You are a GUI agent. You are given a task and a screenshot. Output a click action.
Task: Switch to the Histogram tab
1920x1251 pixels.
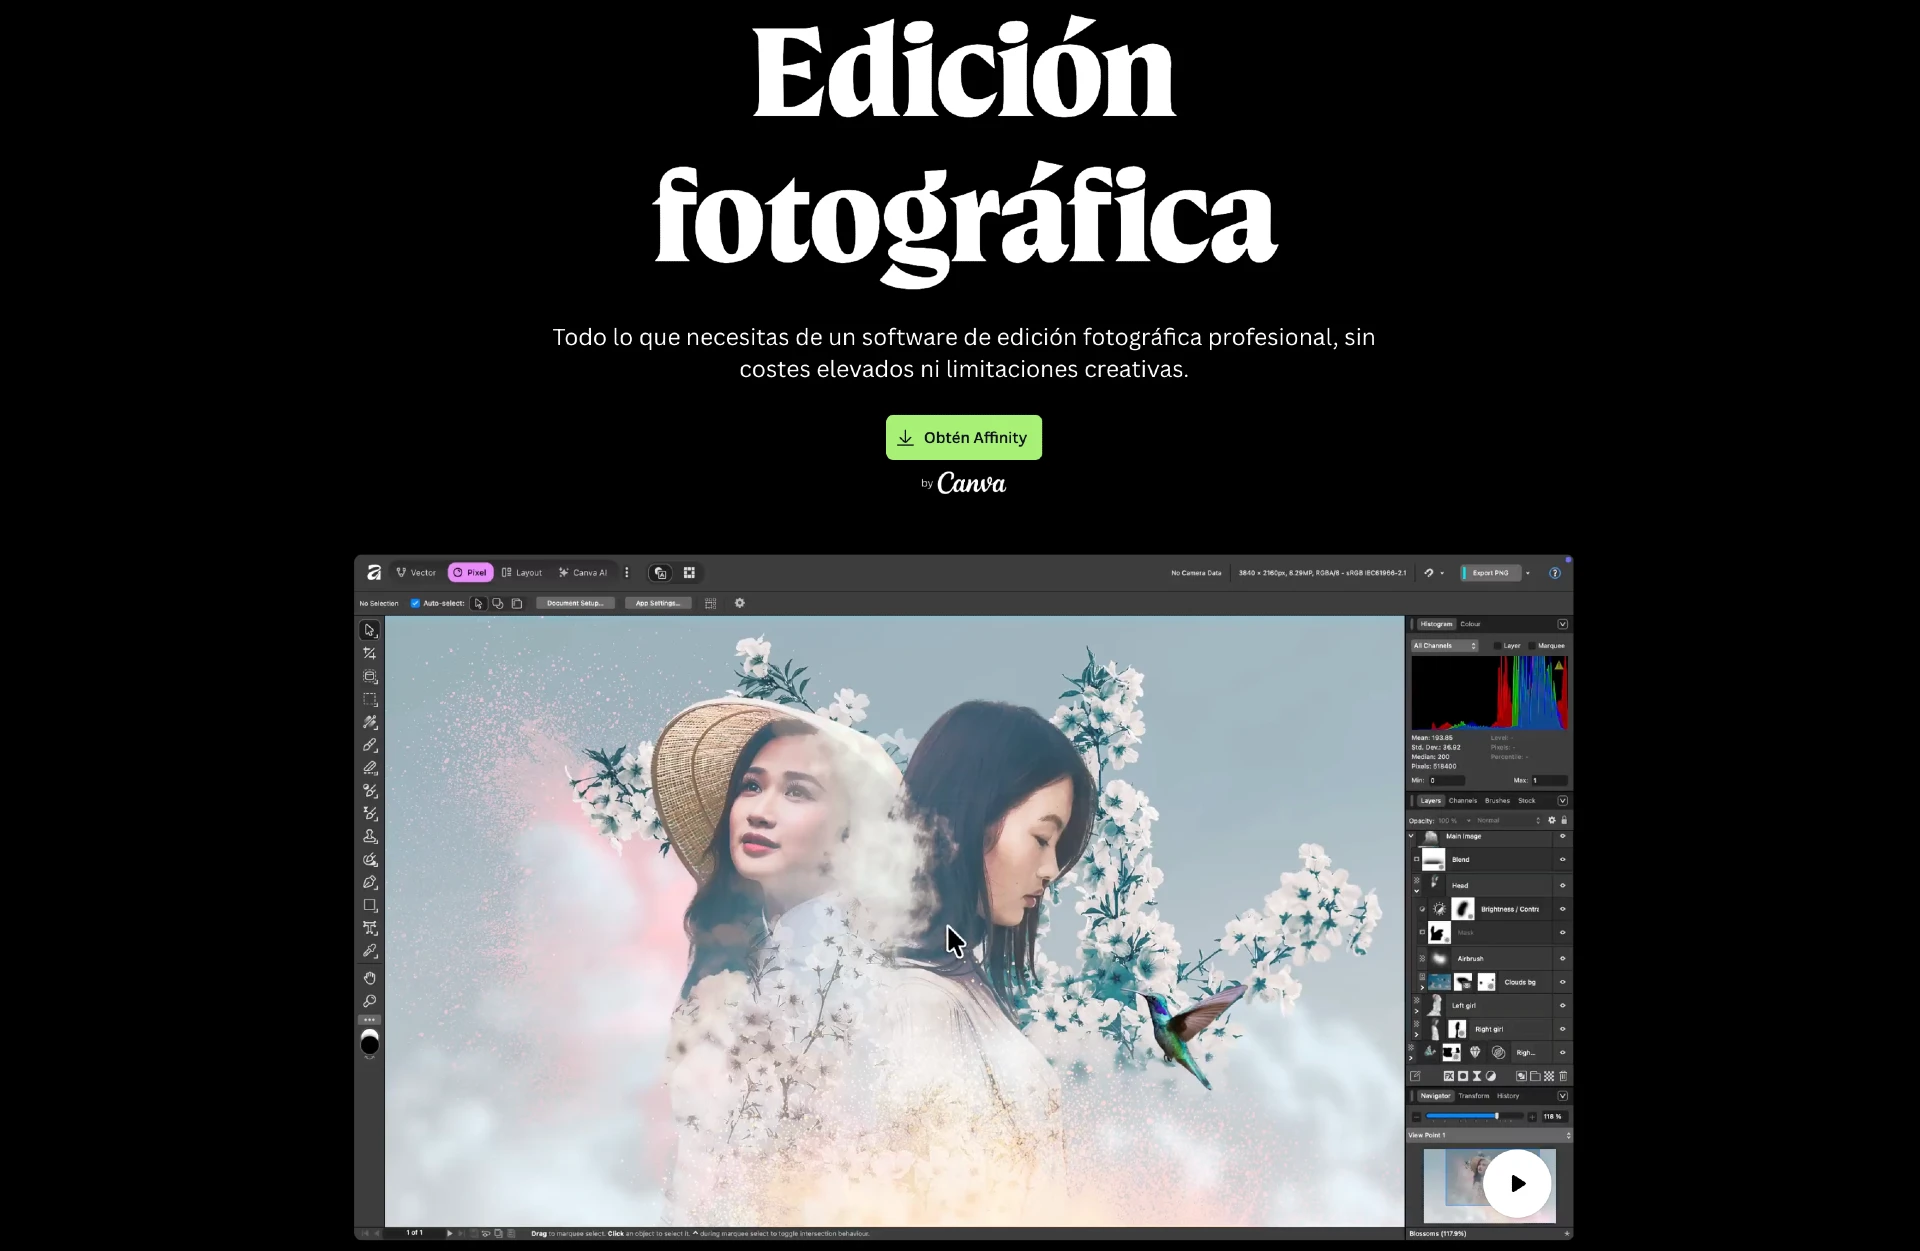click(x=1436, y=624)
